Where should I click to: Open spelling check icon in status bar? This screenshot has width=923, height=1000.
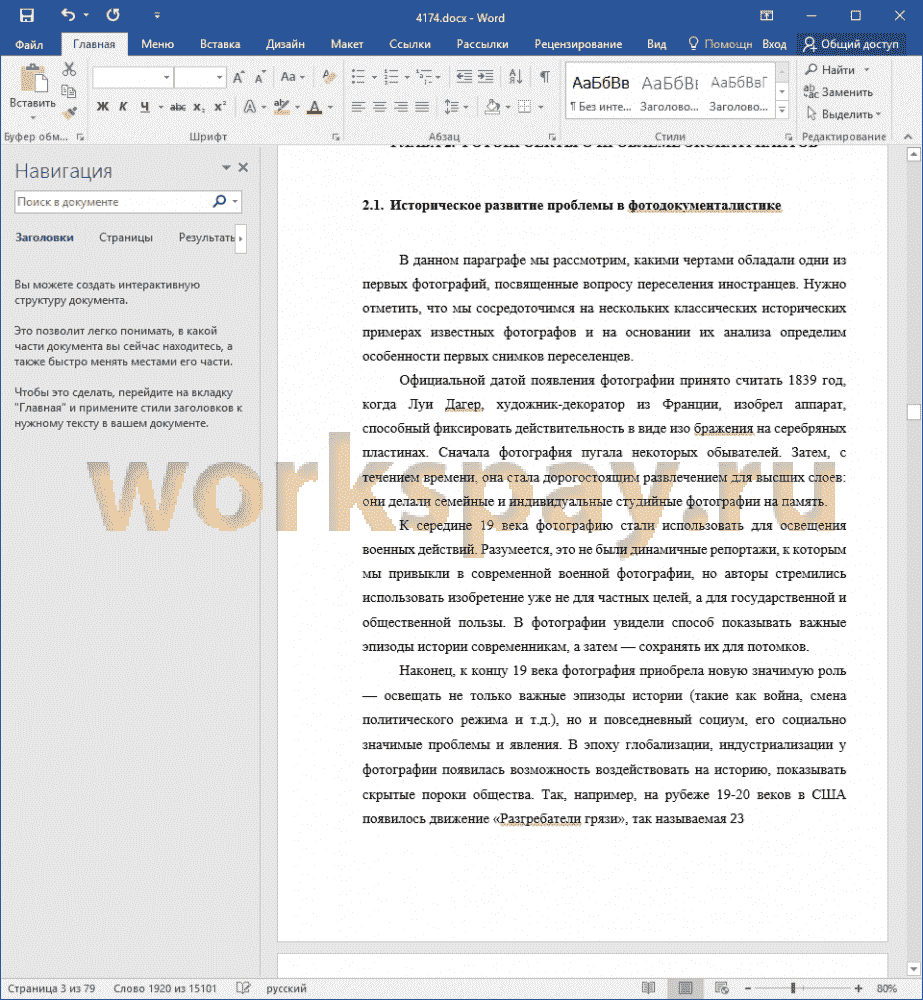(243, 988)
